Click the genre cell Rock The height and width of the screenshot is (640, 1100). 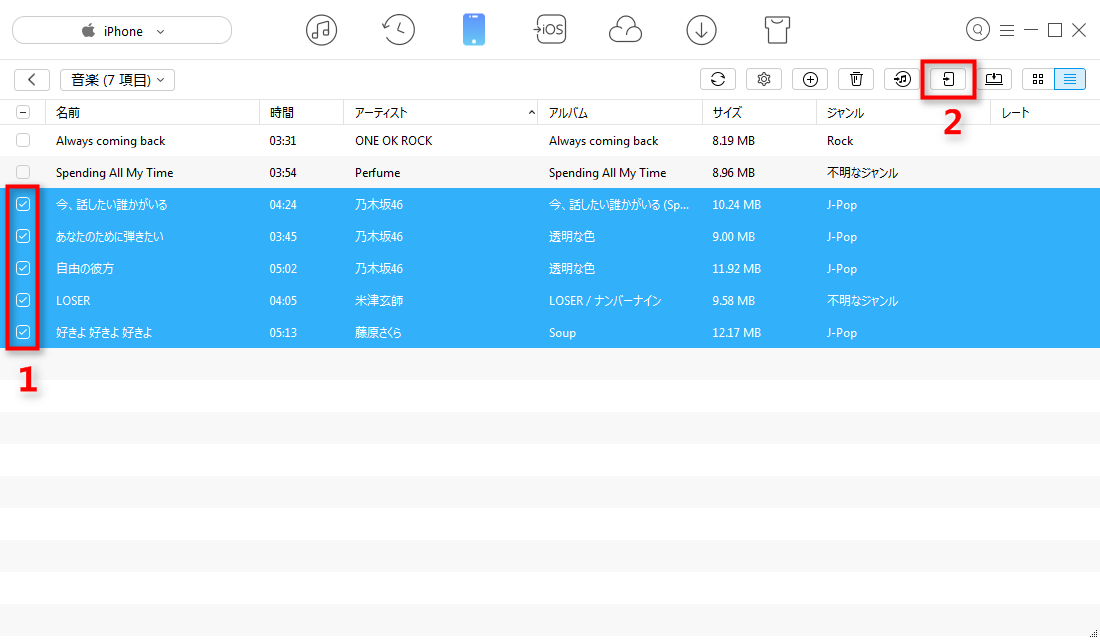click(x=840, y=141)
